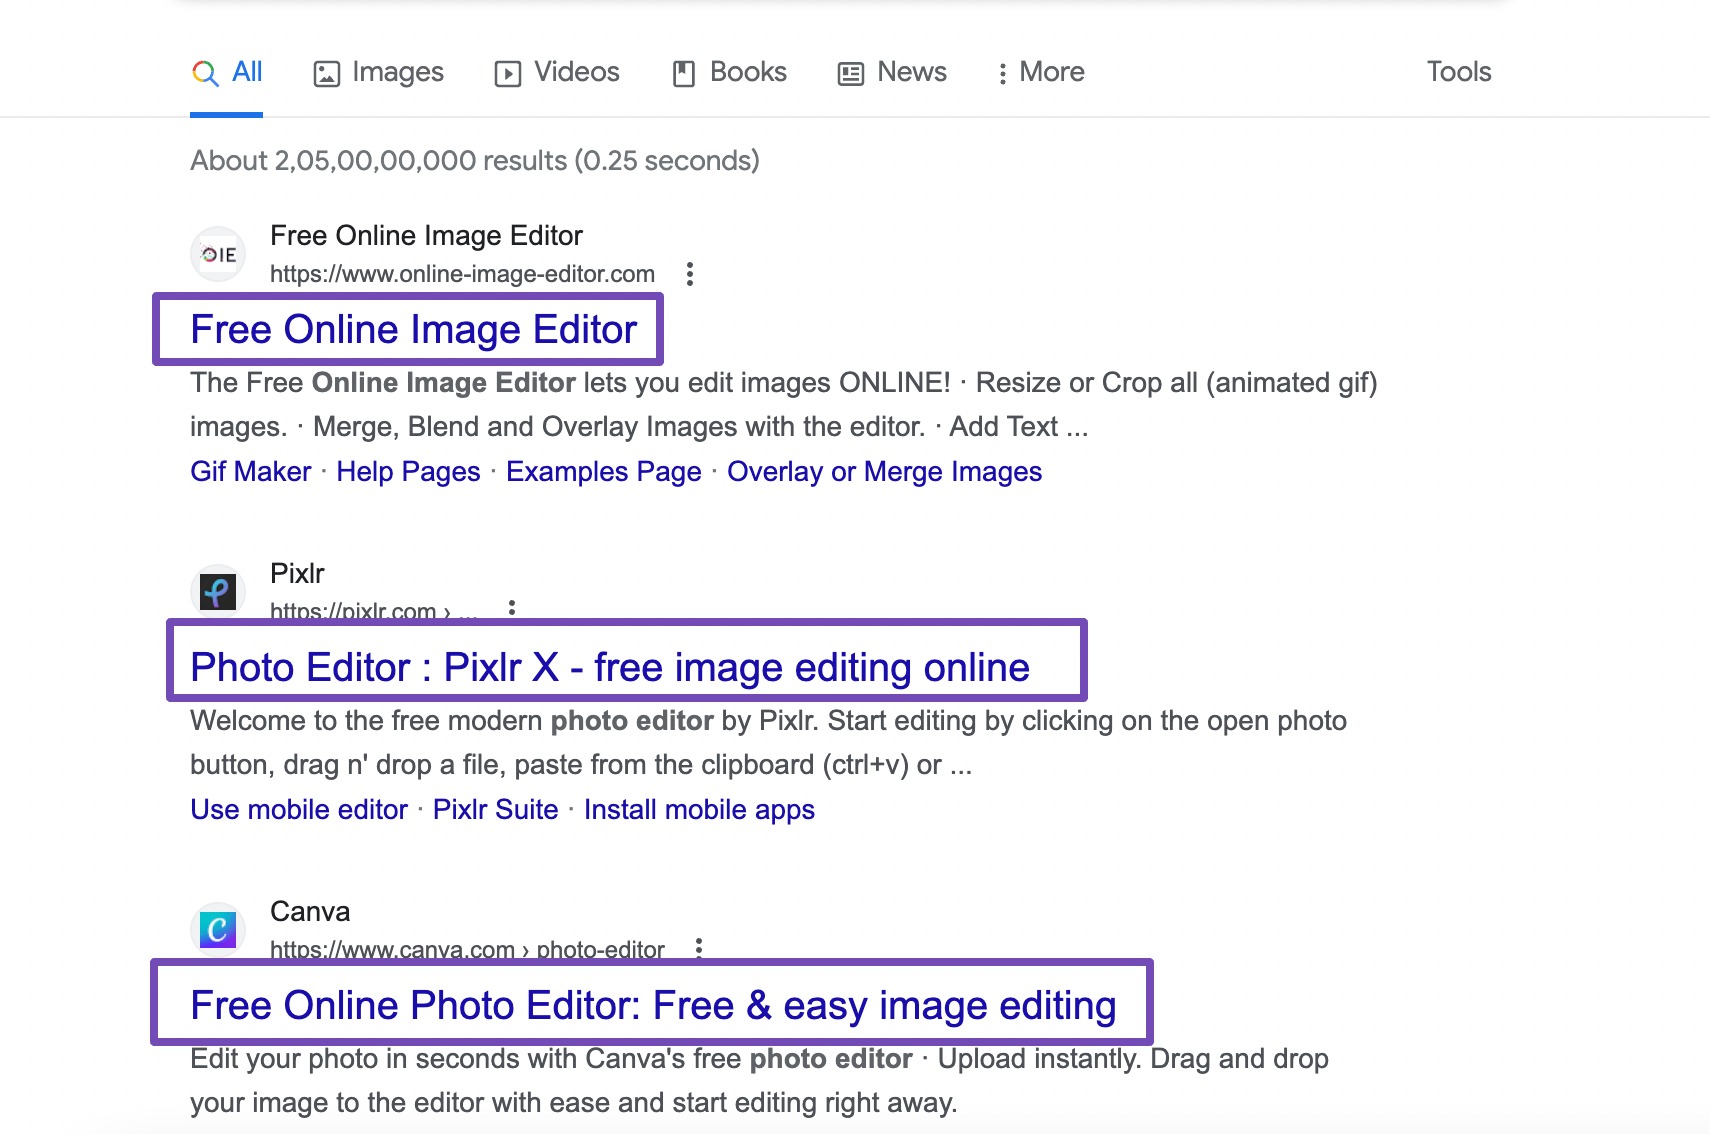Click the Pixlr site favicon
This screenshot has height=1134, width=1710.
click(x=218, y=592)
